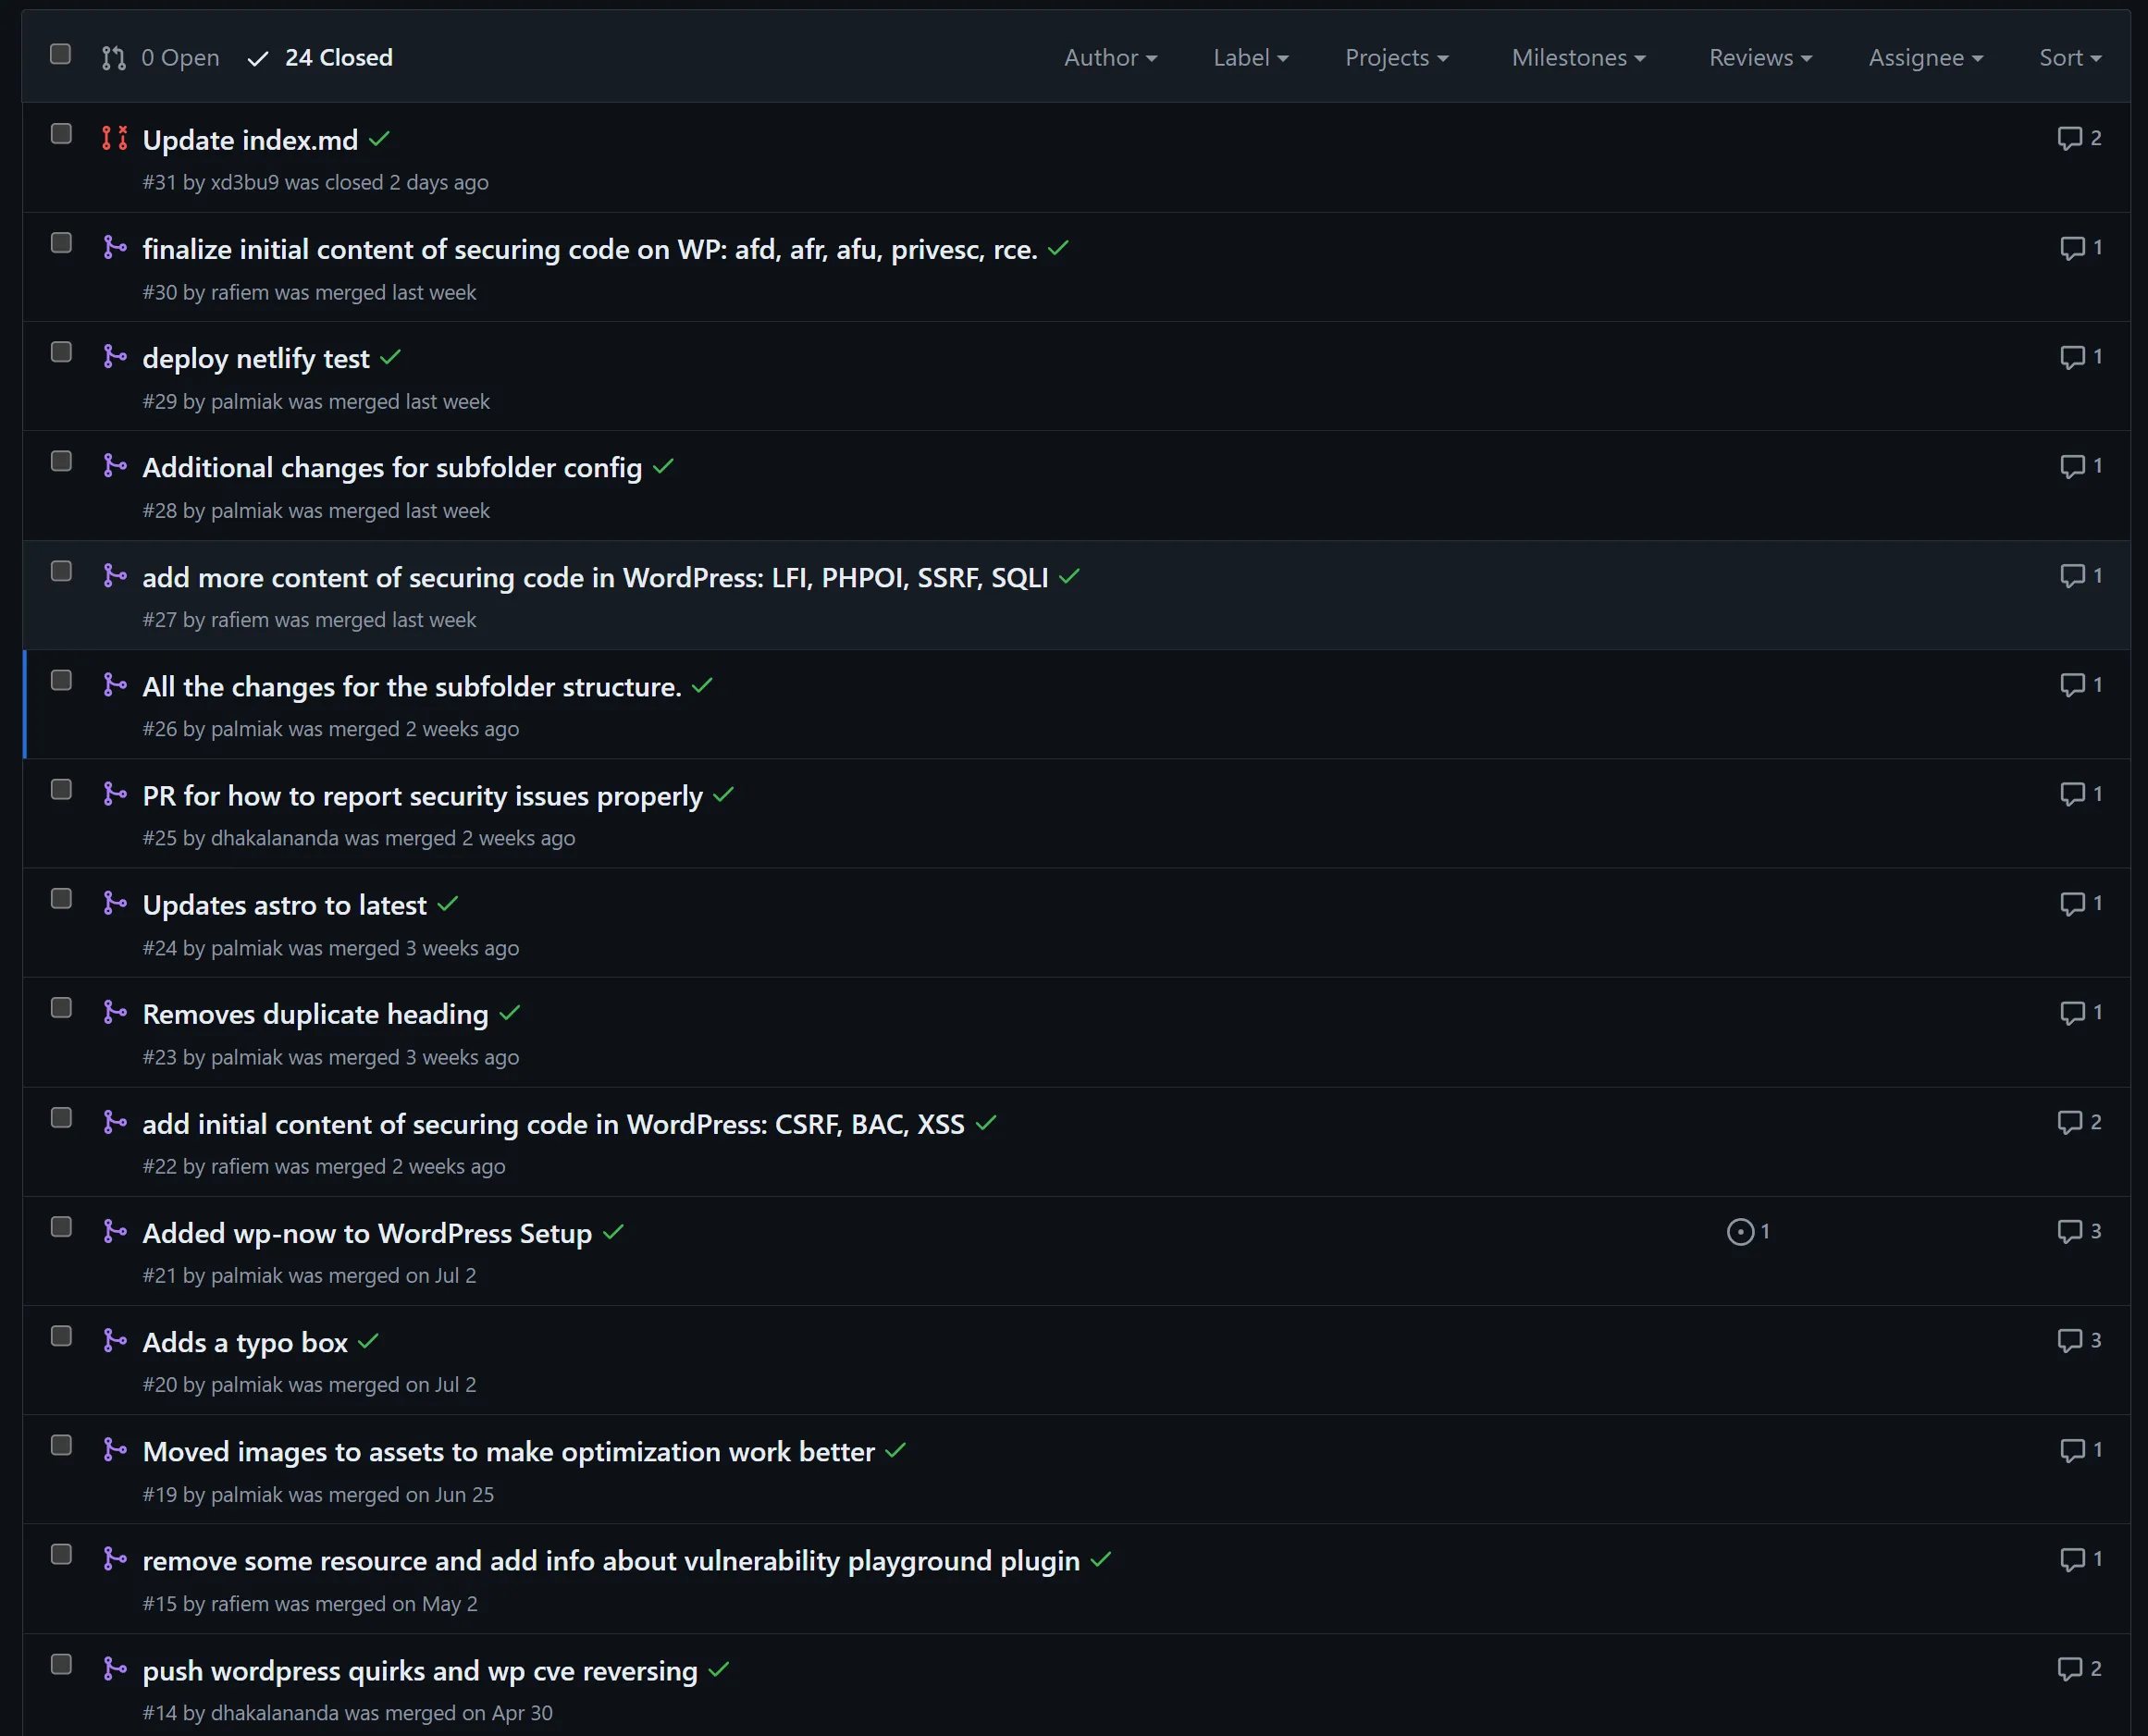Switch to the 0 Open pull requests

click(161, 58)
